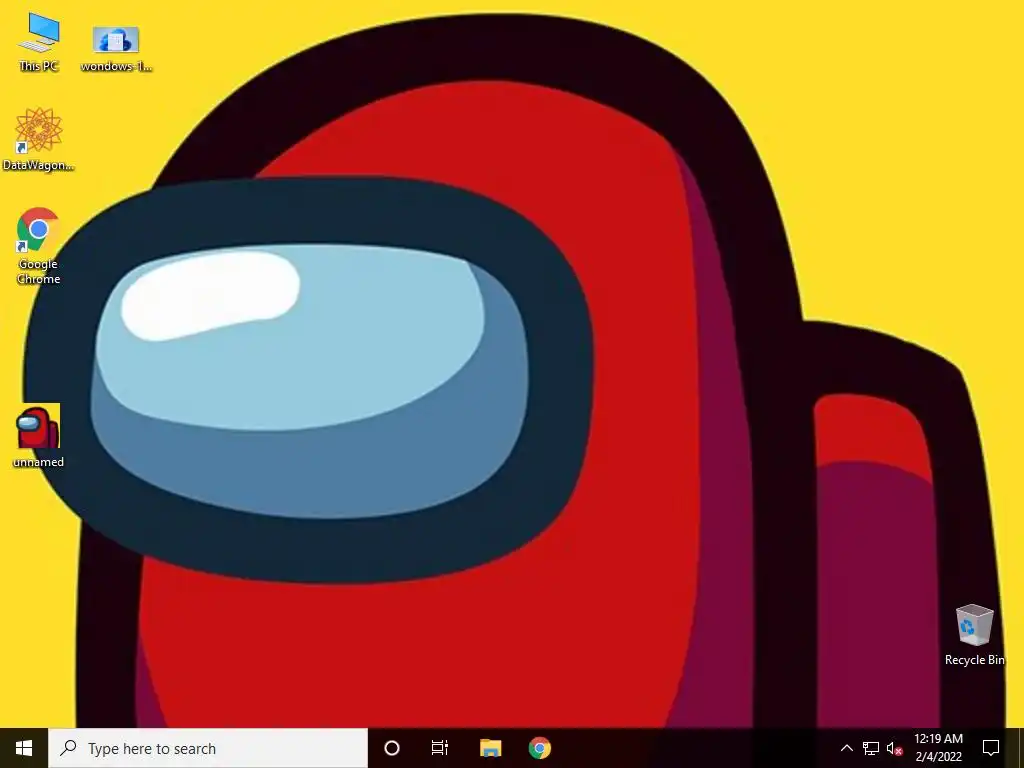Open the clock showing 12:19 AM
The width and height of the screenshot is (1024, 768).
pyautogui.click(x=938, y=748)
